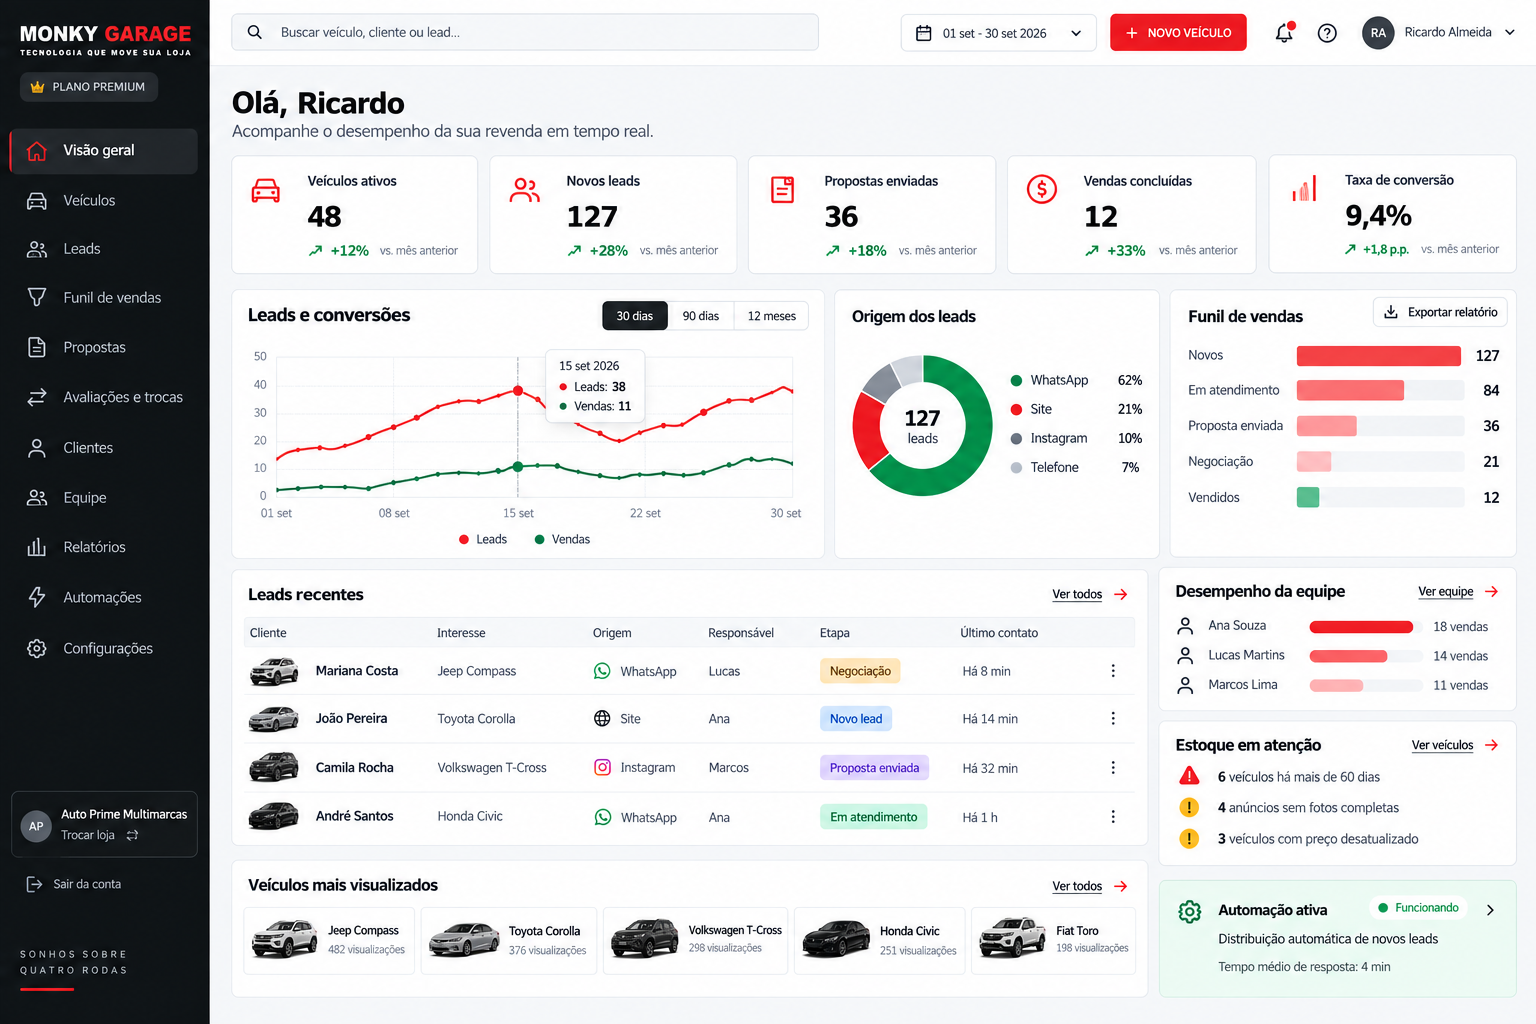Open the notifications bell
This screenshot has height=1024, width=1536.
pos(1284,33)
